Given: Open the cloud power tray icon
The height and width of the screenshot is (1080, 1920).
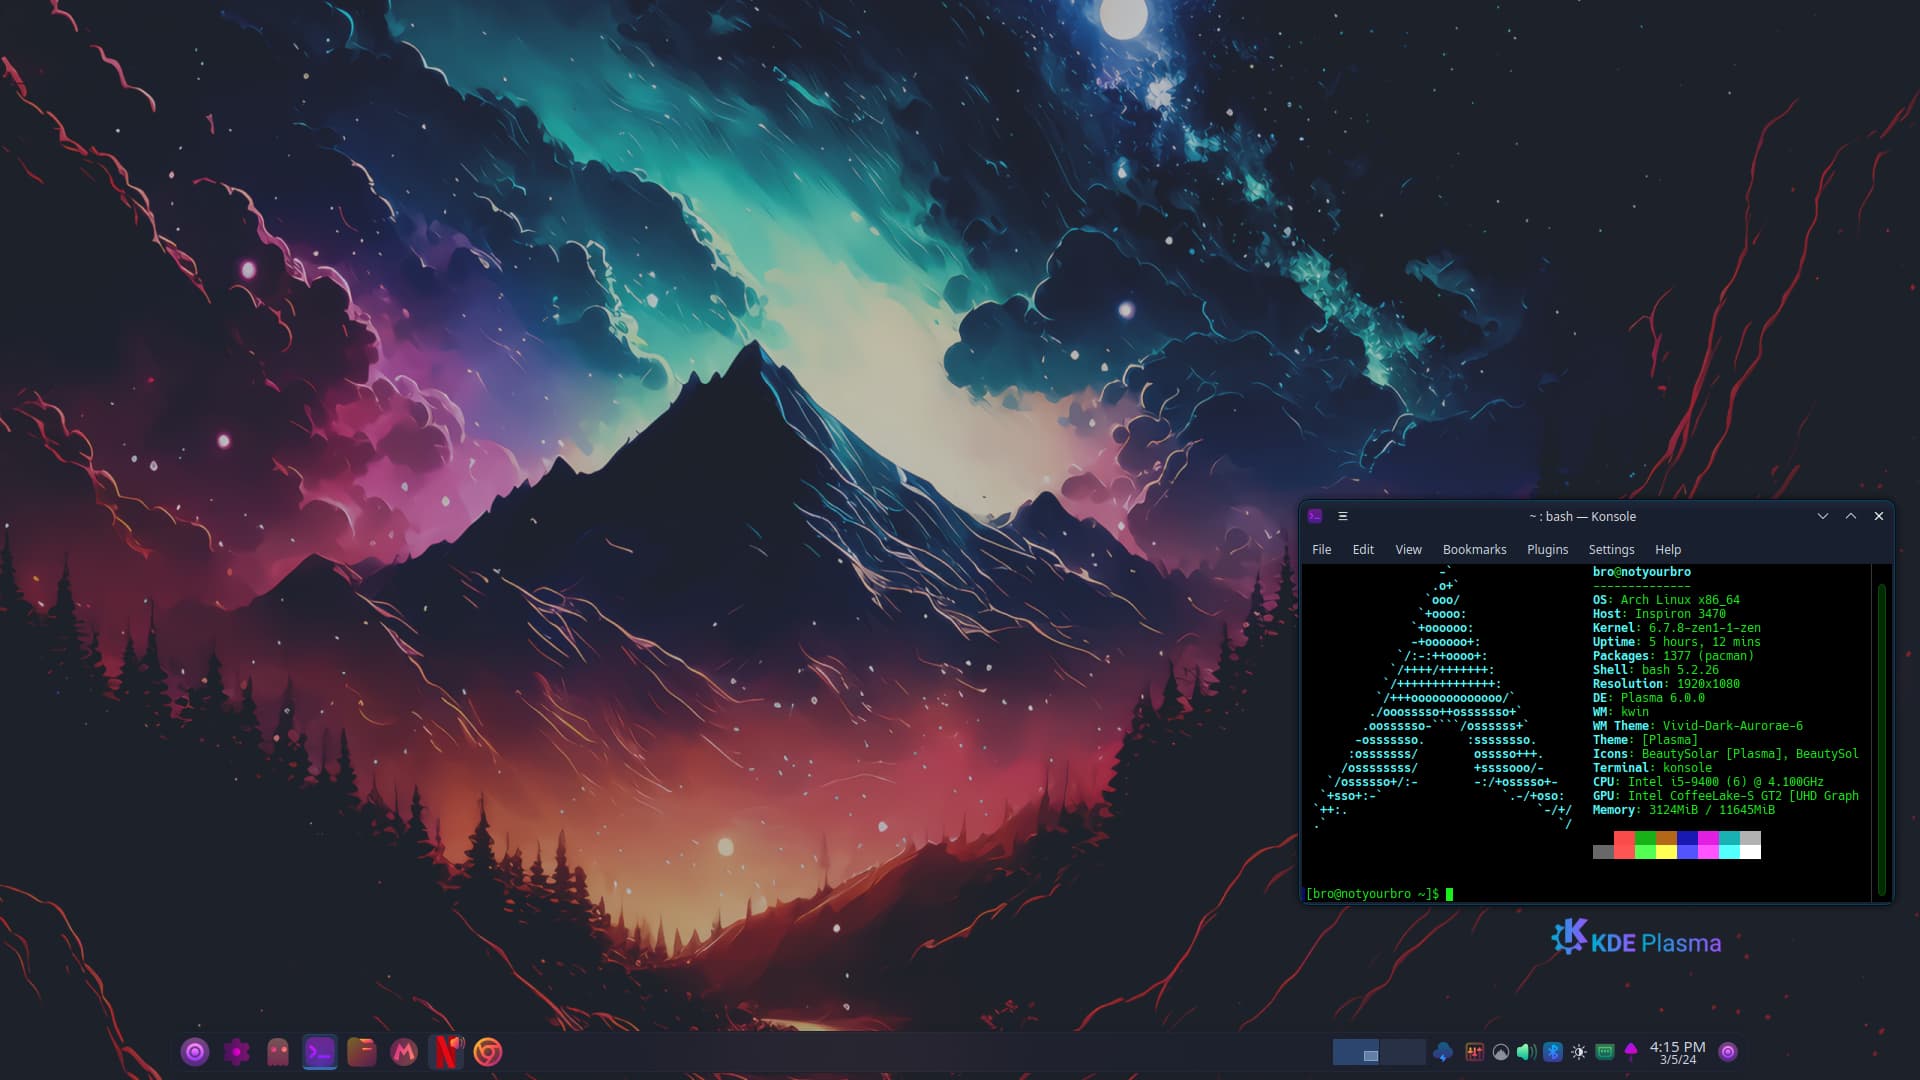Looking at the screenshot, I should 1443,1051.
